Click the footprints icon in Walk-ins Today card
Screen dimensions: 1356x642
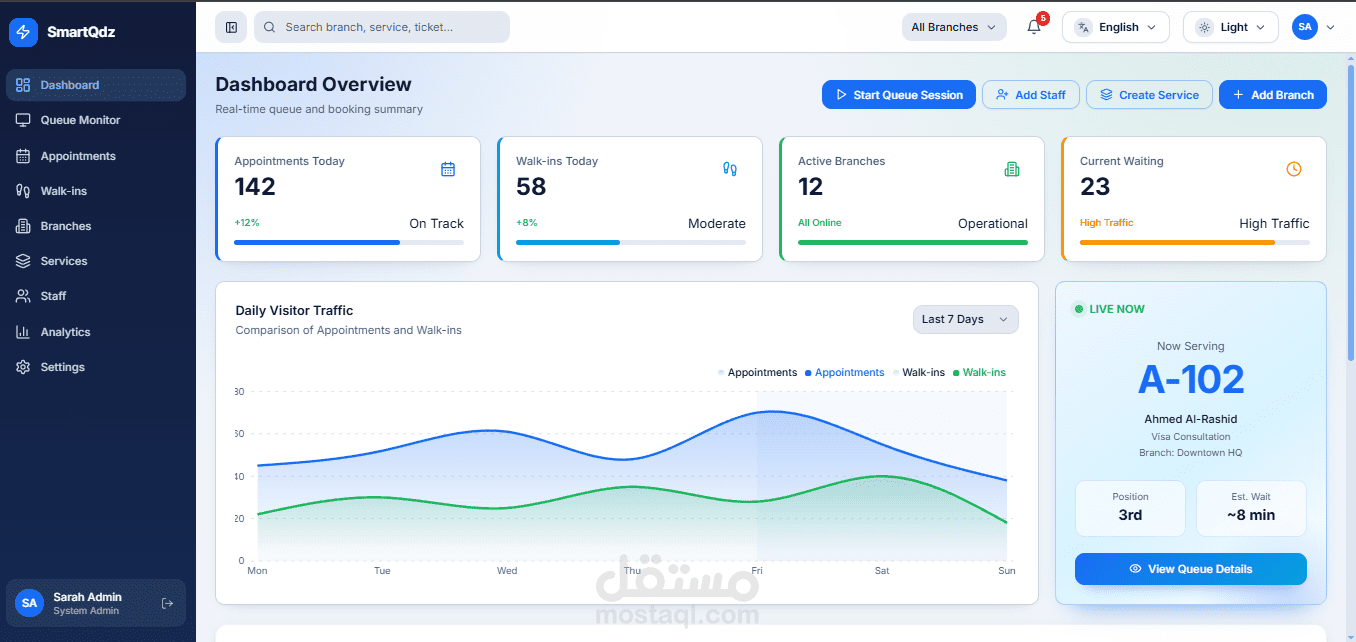tap(730, 169)
